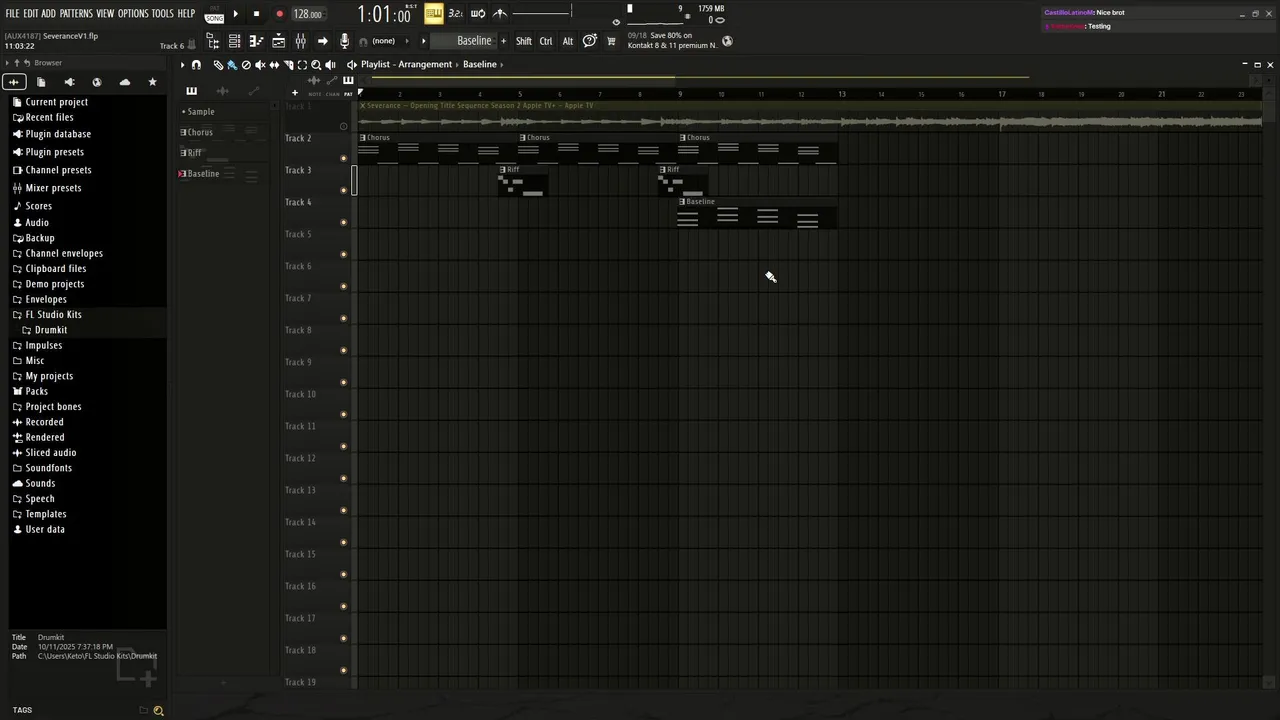Viewport: 1280px width, 720px height.
Task: Select the Draw pencil tool
Action: coord(218,65)
